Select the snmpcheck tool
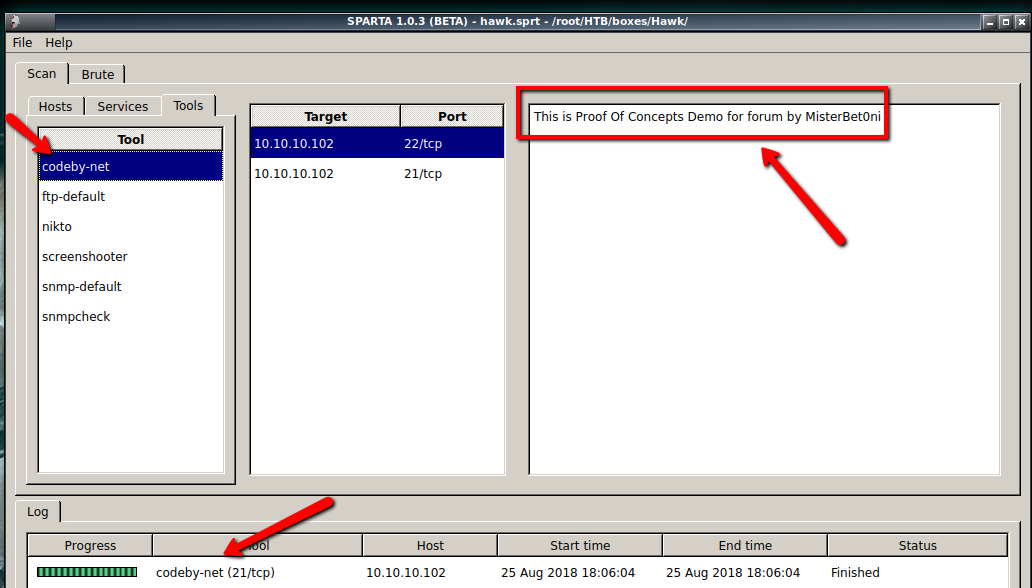This screenshot has width=1032, height=588. point(76,316)
